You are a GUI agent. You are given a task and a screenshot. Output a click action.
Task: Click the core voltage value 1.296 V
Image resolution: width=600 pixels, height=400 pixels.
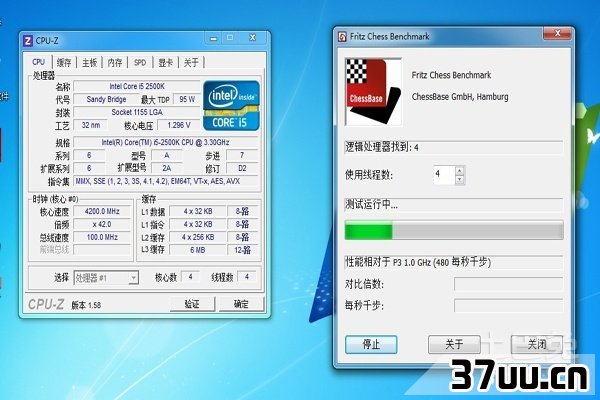point(179,125)
